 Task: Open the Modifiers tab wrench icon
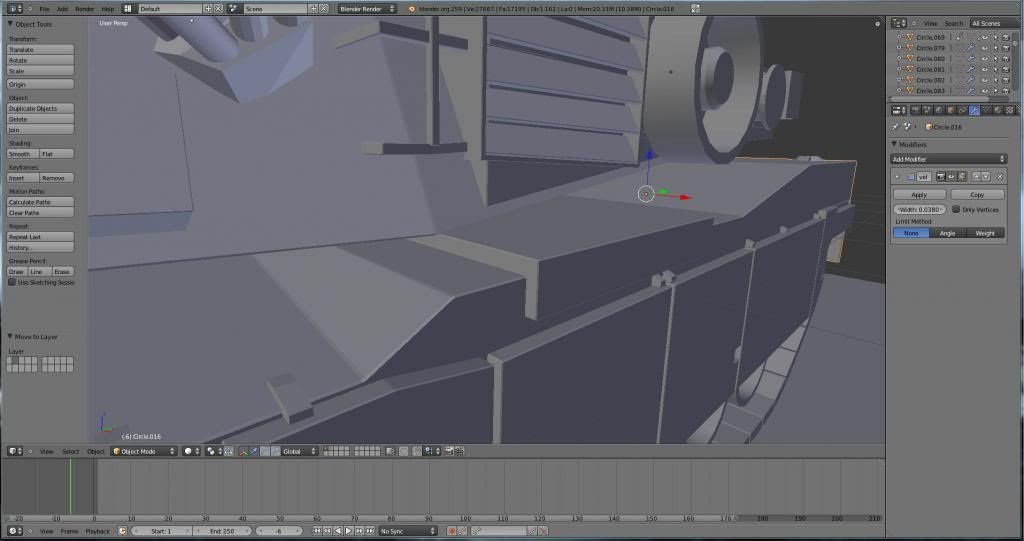pyautogui.click(x=974, y=111)
